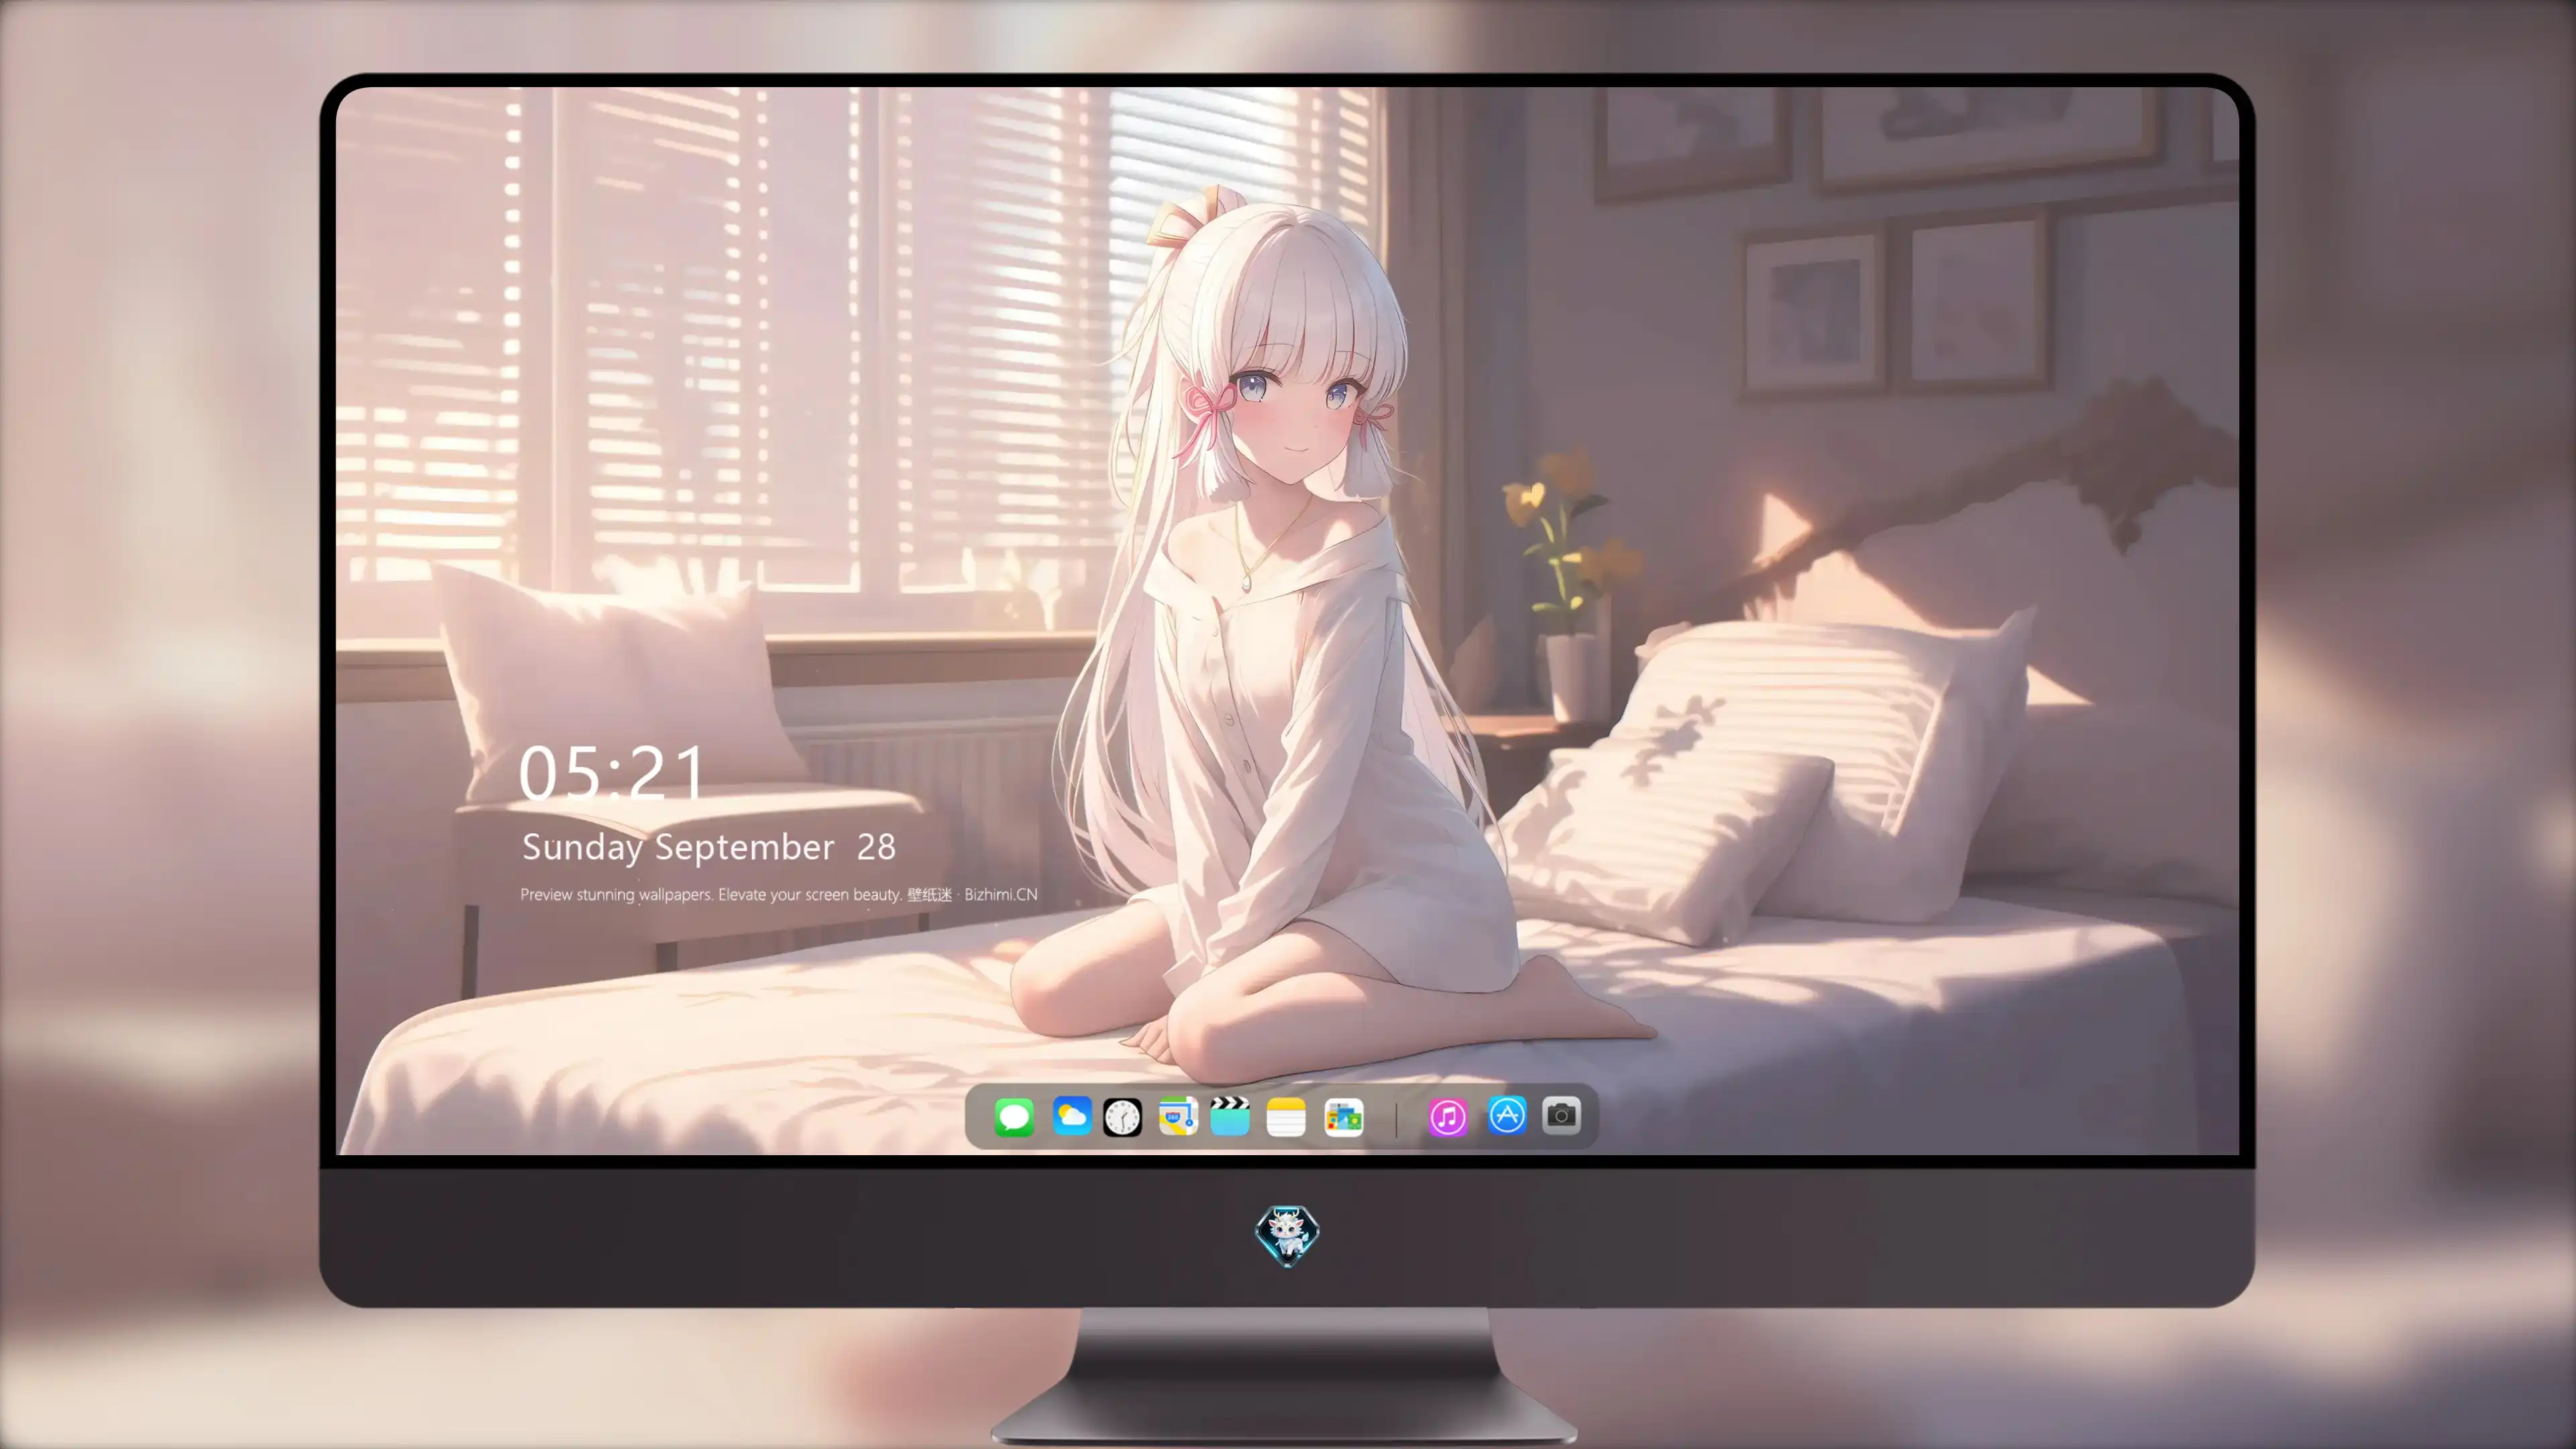Viewport: 2576px width, 1449px height.
Task: Open the Camera app in the dock
Action: tap(1561, 1116)
